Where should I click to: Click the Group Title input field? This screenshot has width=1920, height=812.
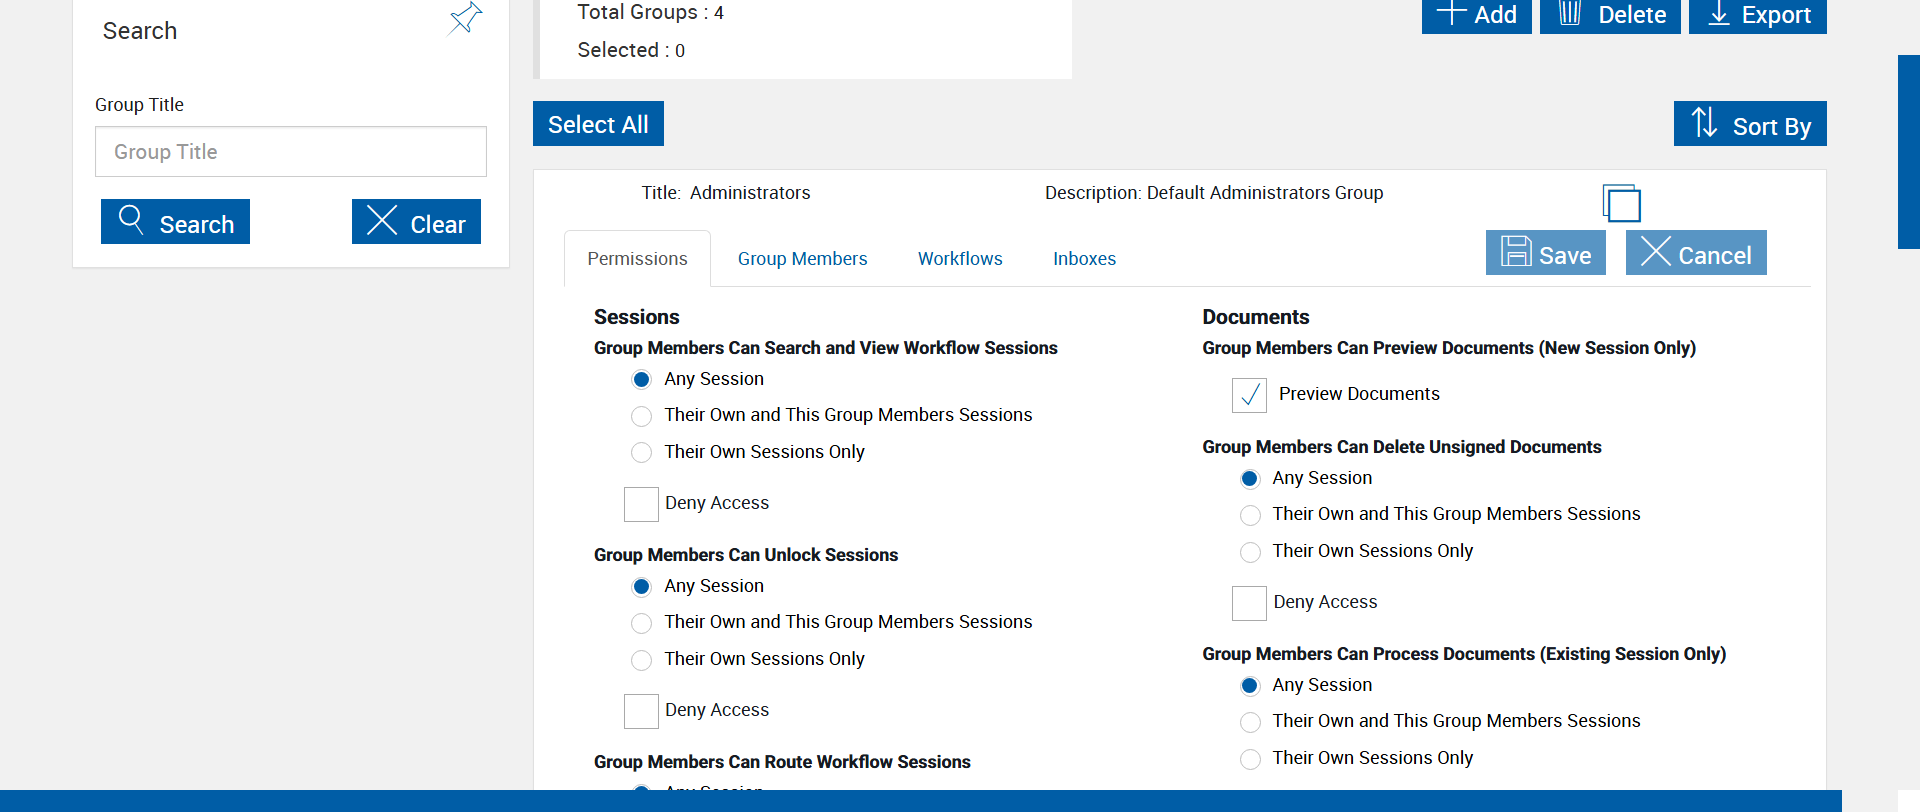[x=291, y=152]
